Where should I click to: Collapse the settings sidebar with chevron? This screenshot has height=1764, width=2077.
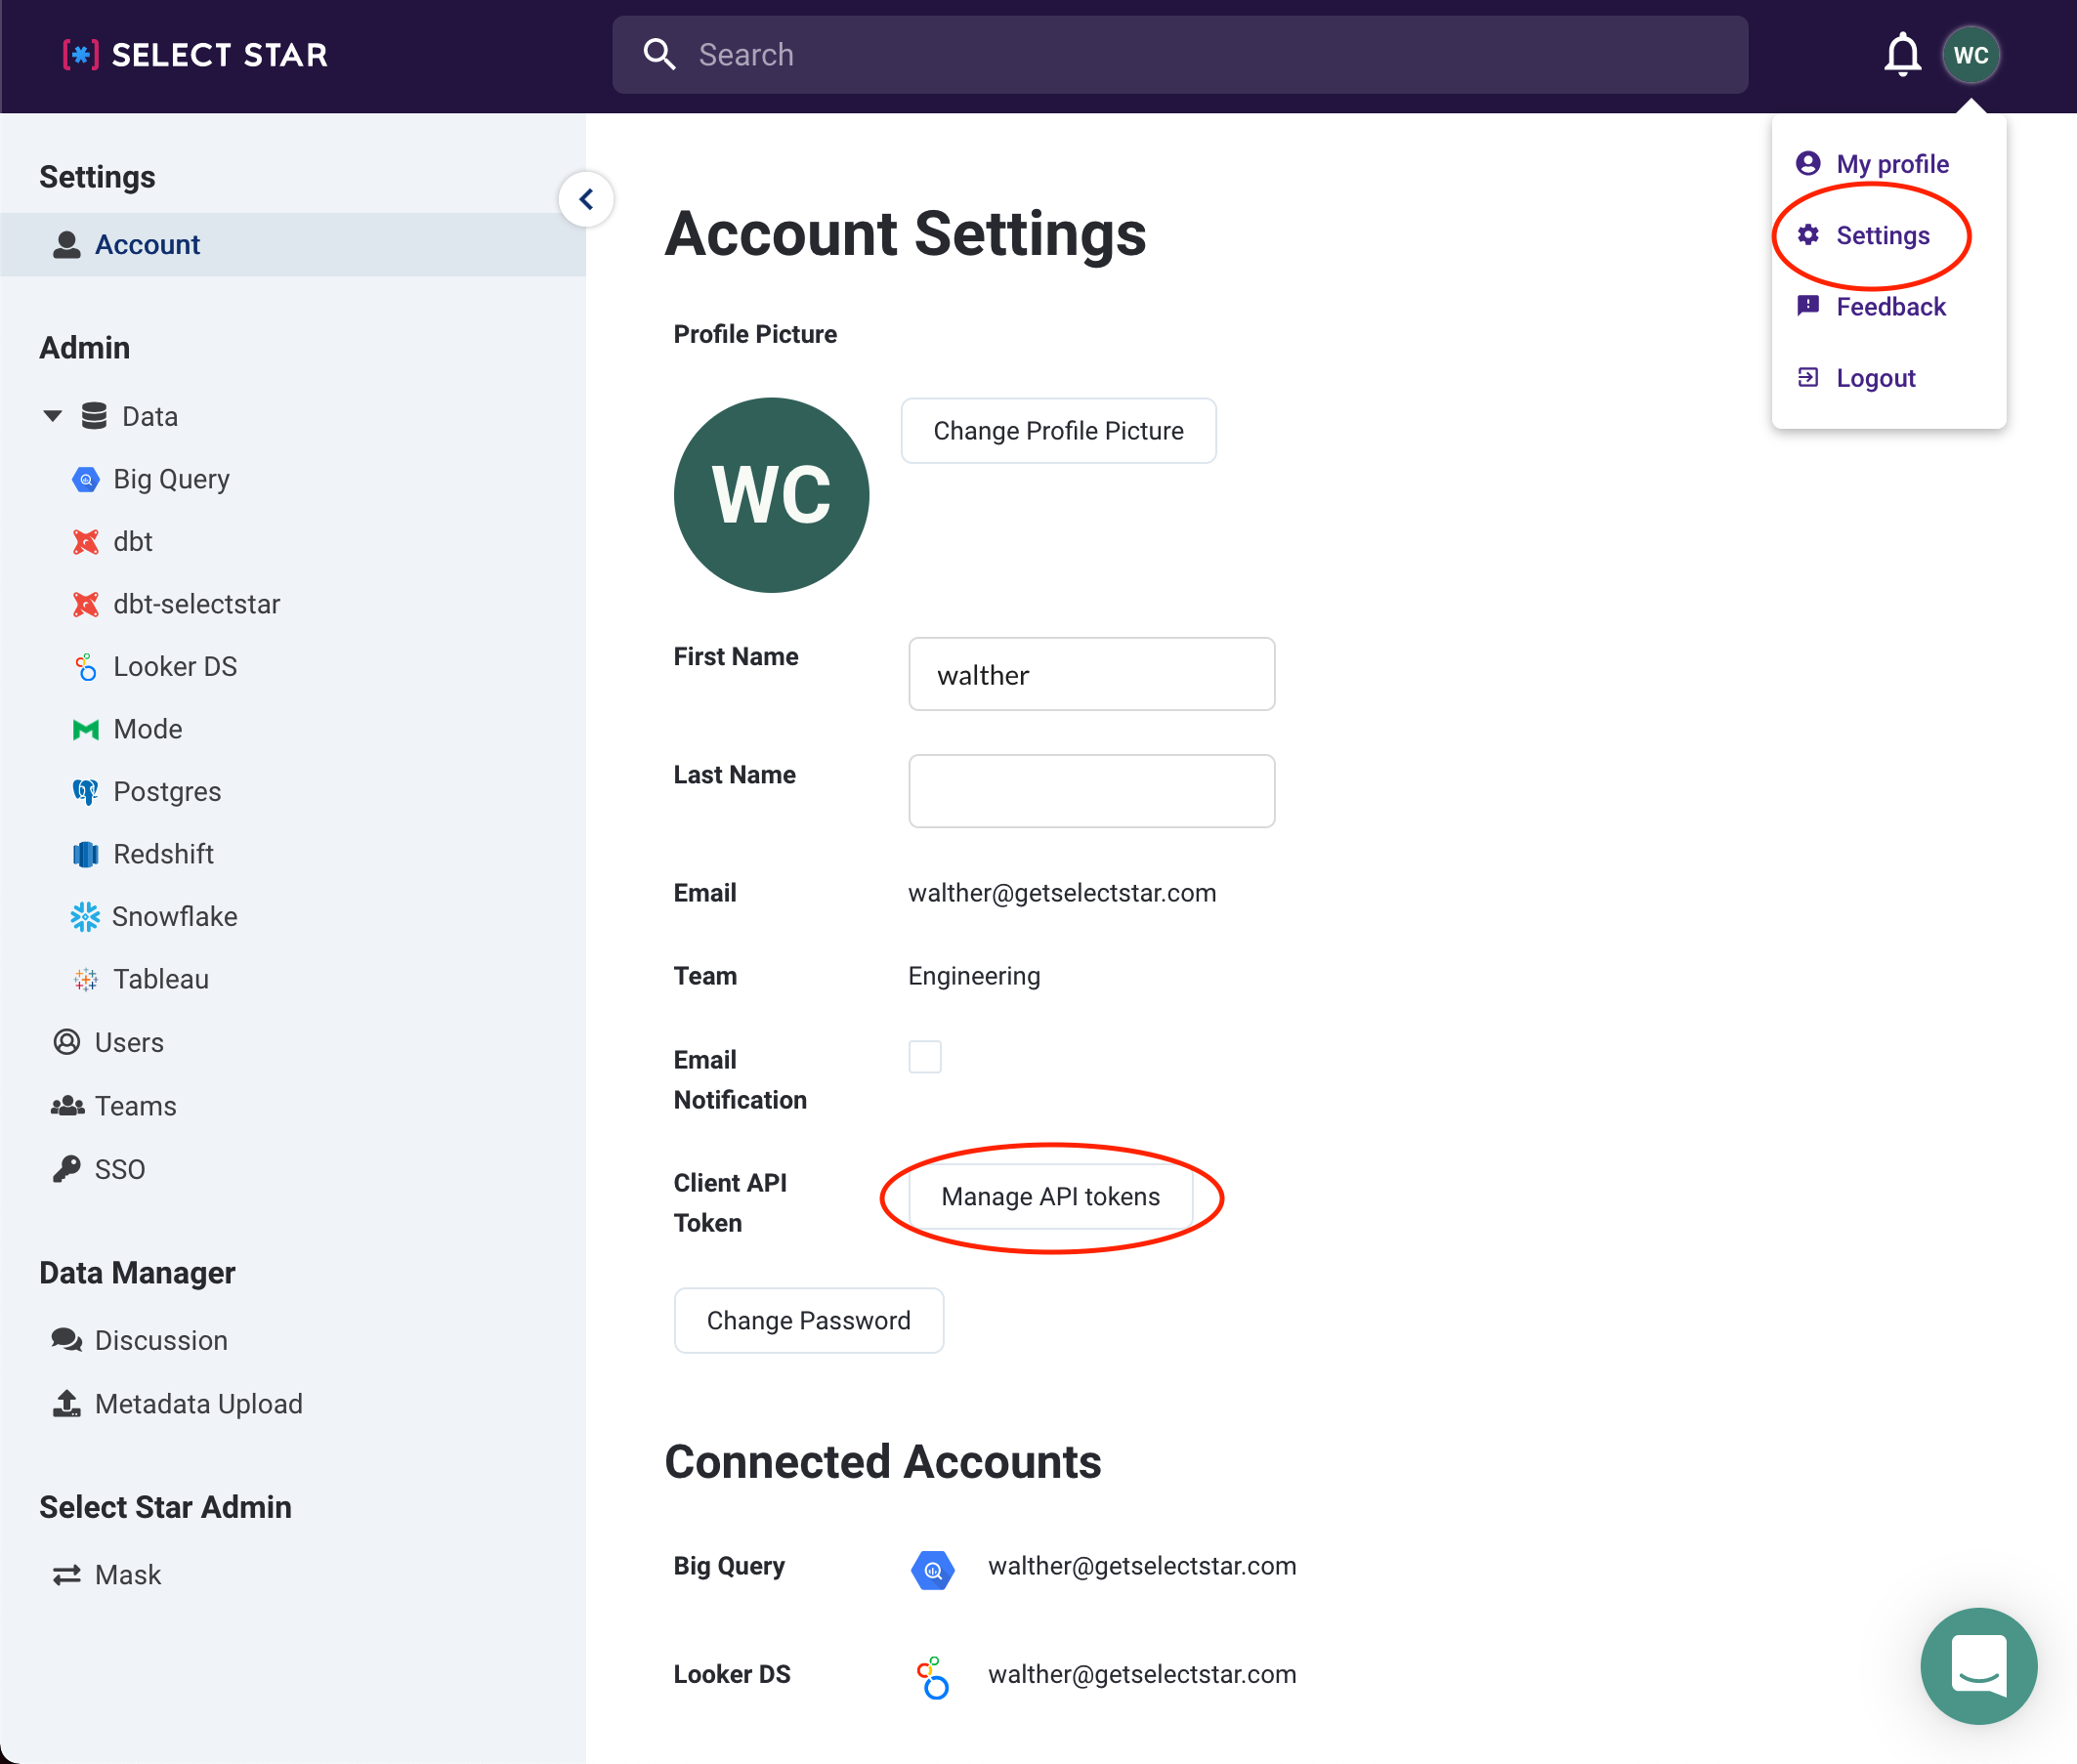tap(586, 199)
